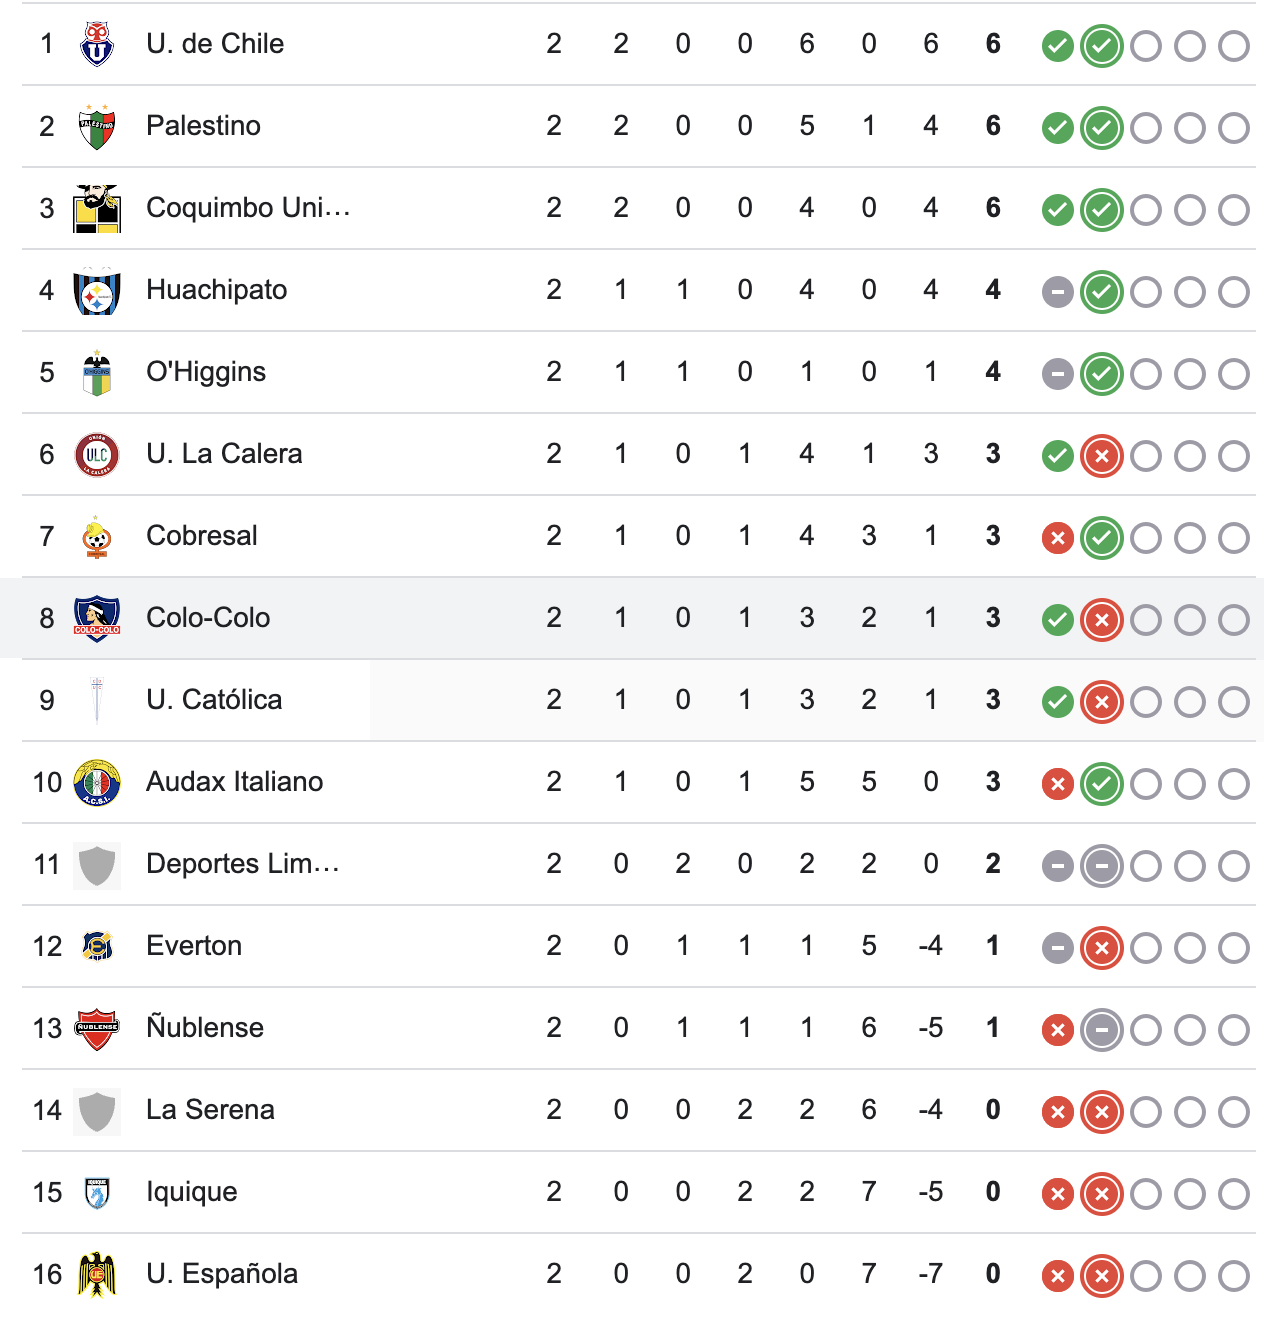This screenshot has width=1264, height=1322.
Task: Open the O'Higgins team page
Action: point(206,372)
